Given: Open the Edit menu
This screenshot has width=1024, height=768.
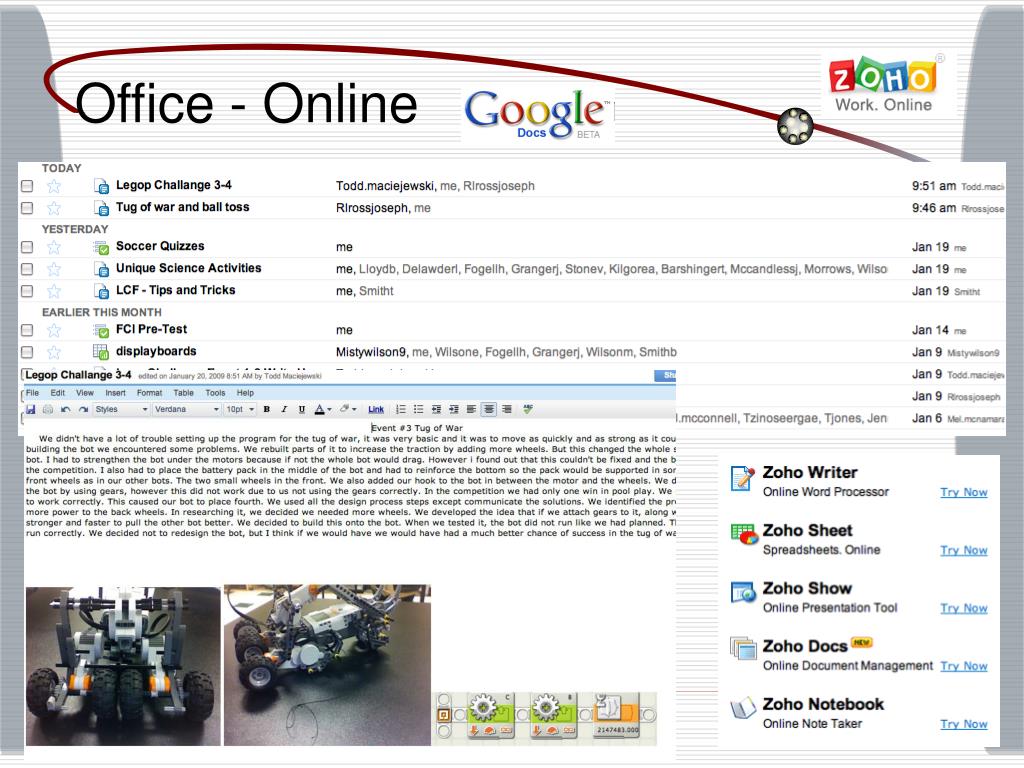Looking at the screenshot, I should pos(57,393).
